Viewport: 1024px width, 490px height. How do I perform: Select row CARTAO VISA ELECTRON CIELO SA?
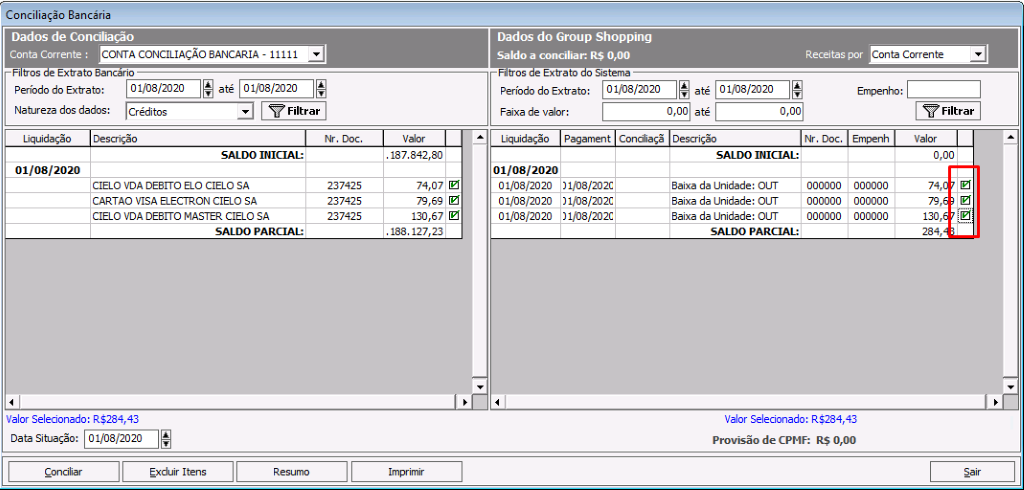pos(233,201)
